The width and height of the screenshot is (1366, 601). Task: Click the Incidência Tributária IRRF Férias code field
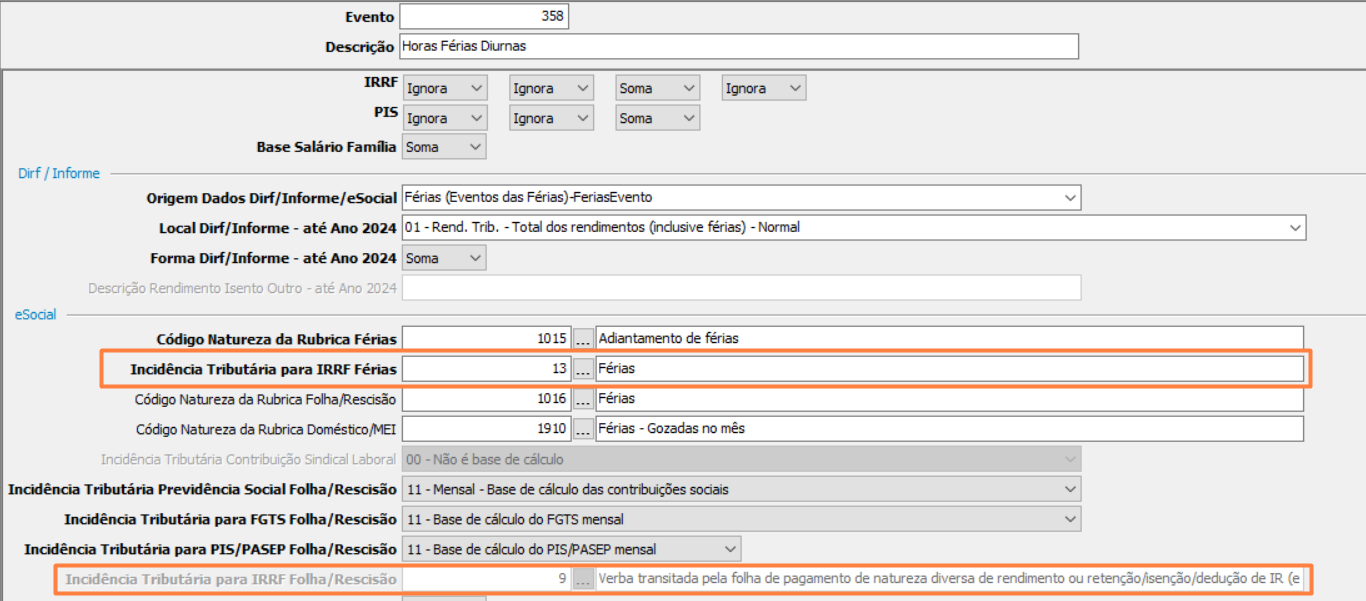pos(486,369)
